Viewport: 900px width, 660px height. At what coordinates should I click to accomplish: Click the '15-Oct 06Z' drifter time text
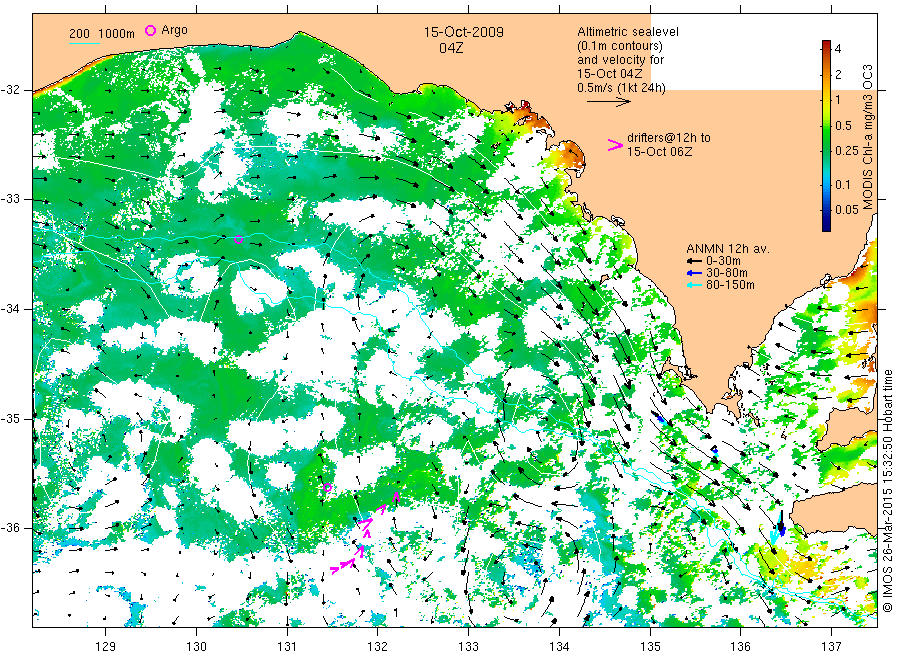(x=660, y=152)
